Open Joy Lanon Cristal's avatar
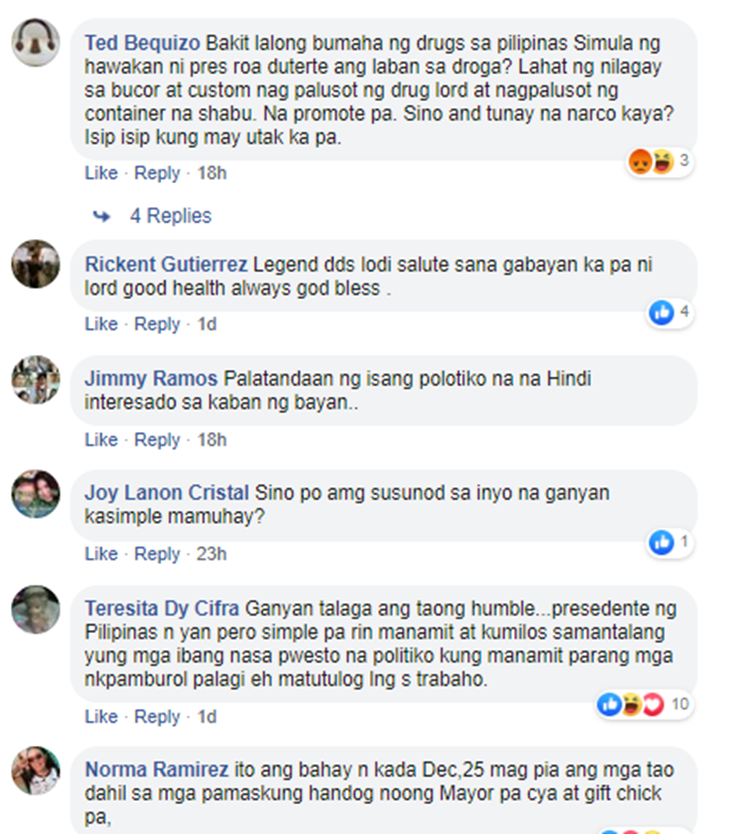This screenshot has width=750, height=834. click(x=36, y=494)
